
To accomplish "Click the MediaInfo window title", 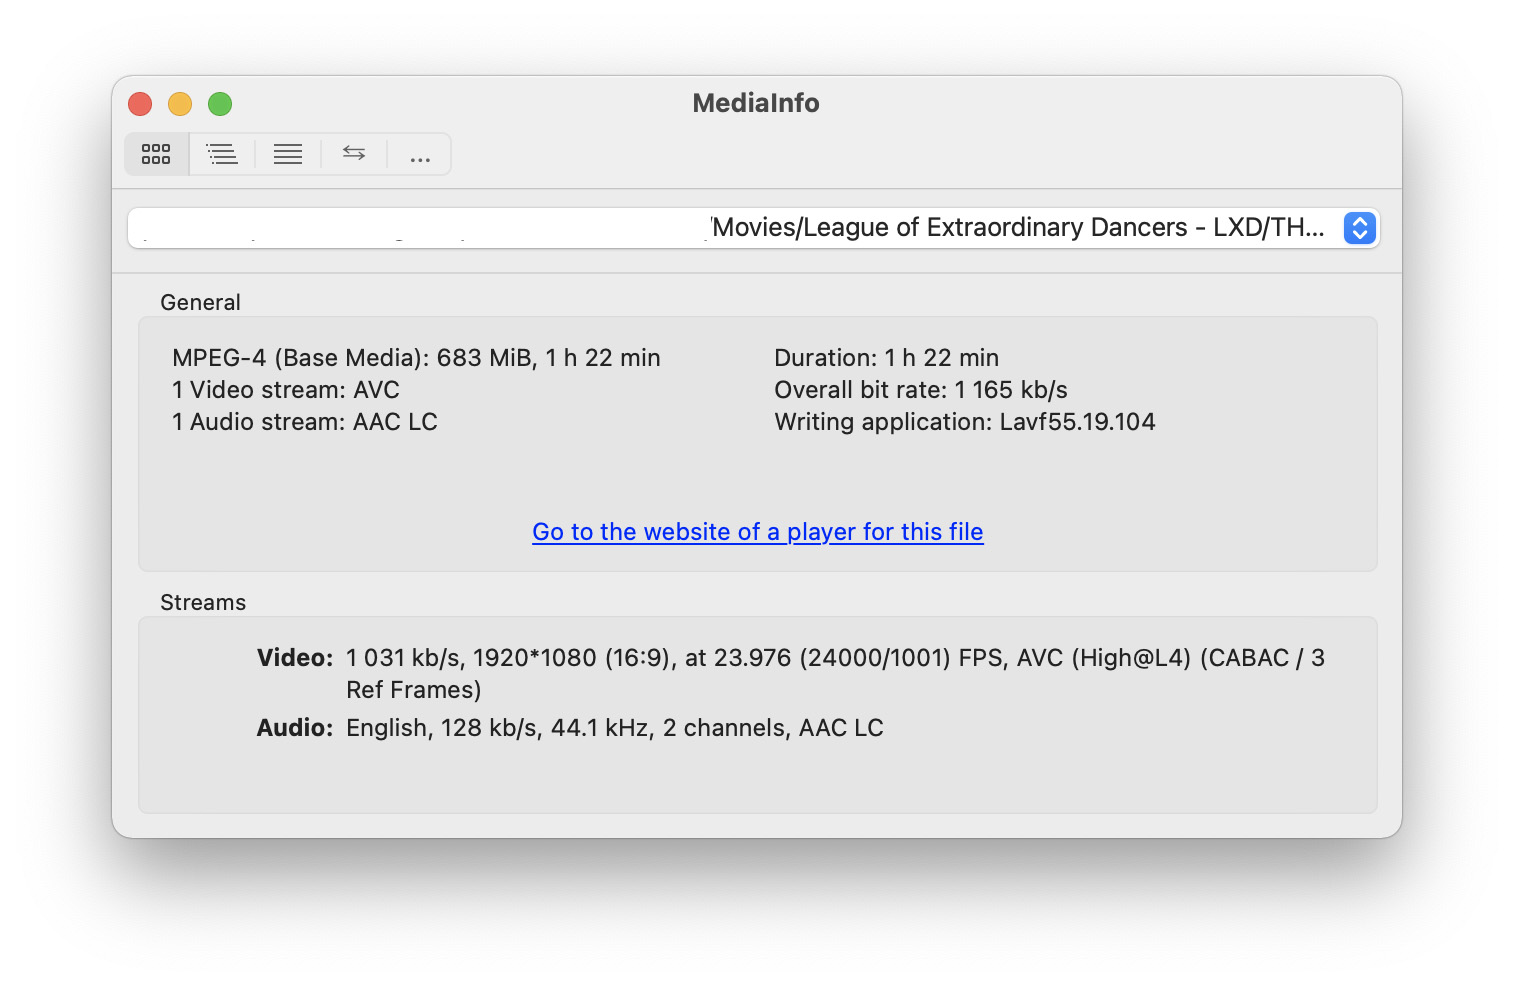I will coord(756,103).
